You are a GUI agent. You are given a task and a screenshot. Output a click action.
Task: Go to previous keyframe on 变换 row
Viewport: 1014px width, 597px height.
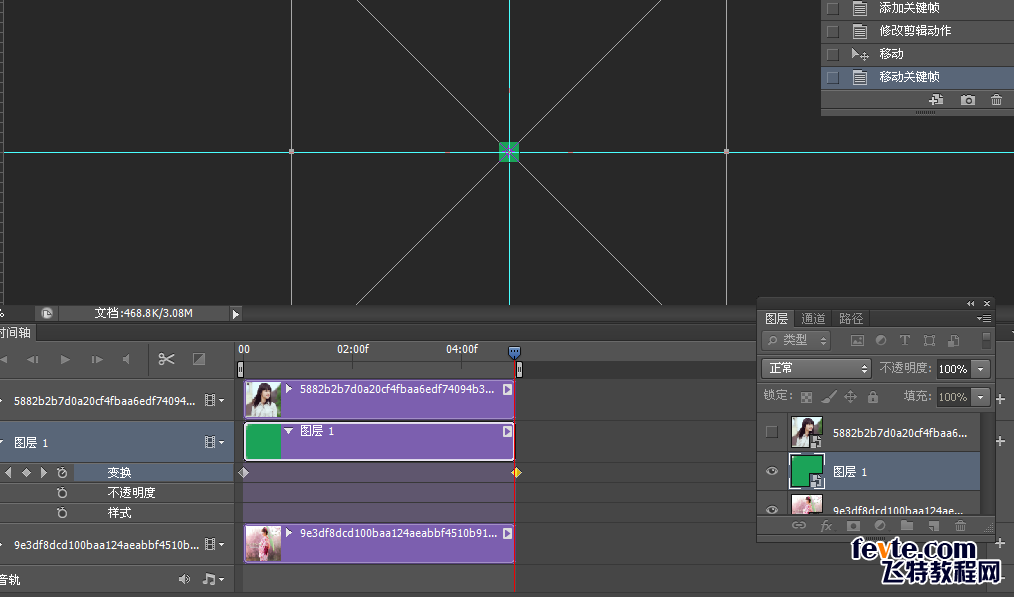coord(8,473)
